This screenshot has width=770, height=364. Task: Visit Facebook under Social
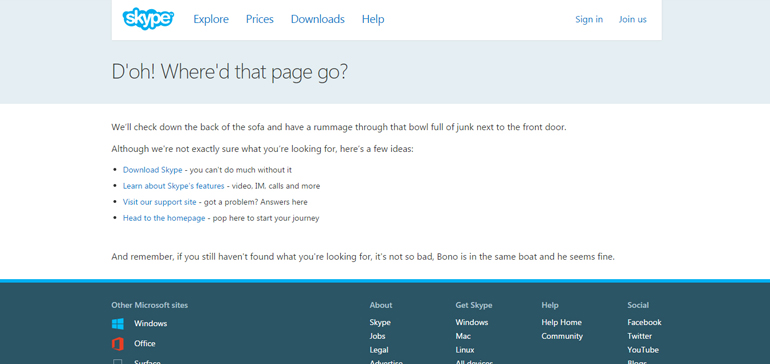tap(644, 323)
